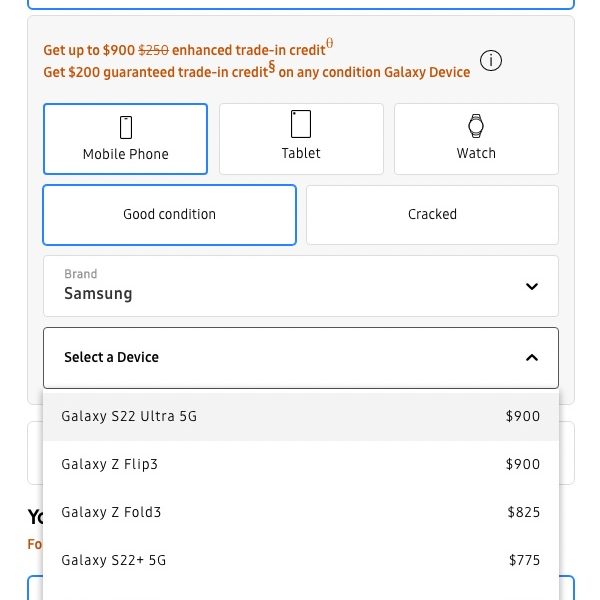The width and height of the screenshot is (600, 600).
Task: Choose Tablet as trade-in device type
Action: (301, 139)
